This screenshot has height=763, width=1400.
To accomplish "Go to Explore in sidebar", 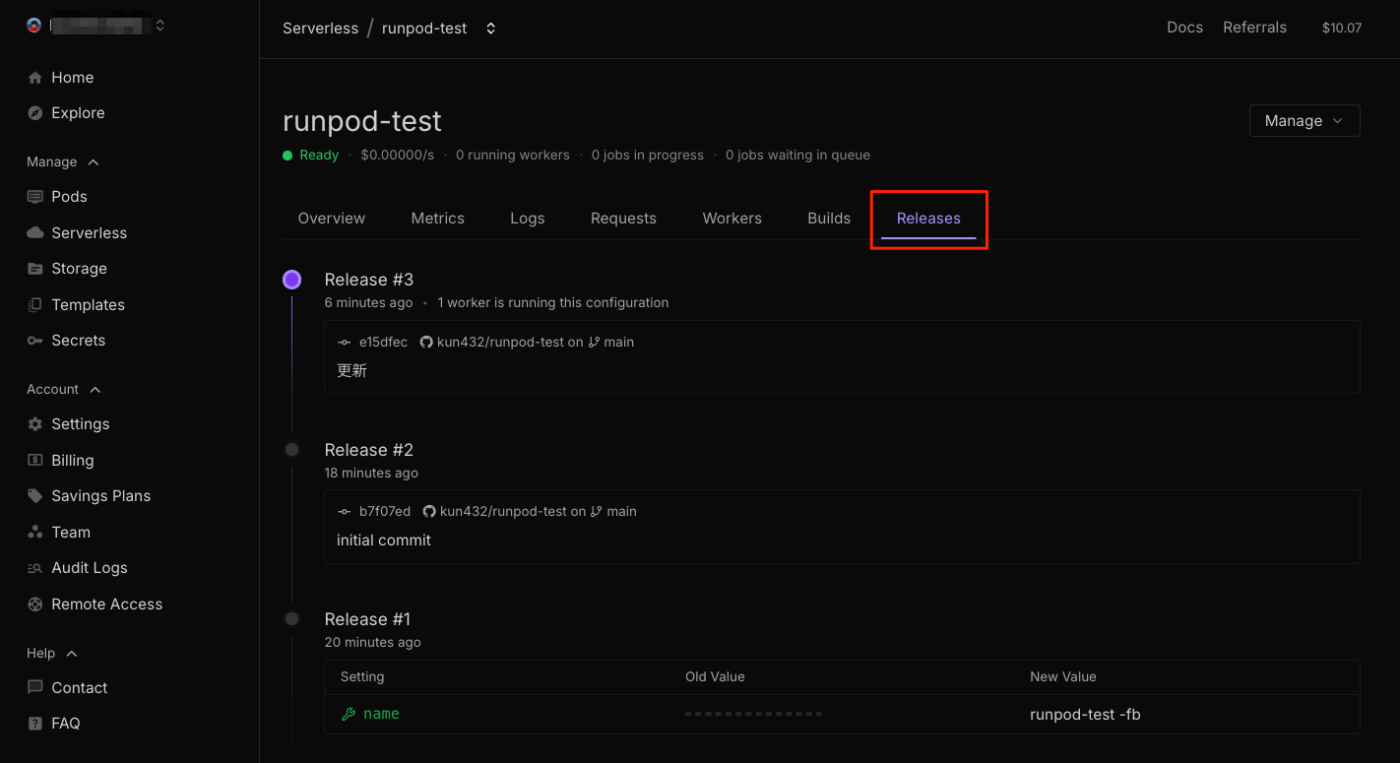I will 78,113.
